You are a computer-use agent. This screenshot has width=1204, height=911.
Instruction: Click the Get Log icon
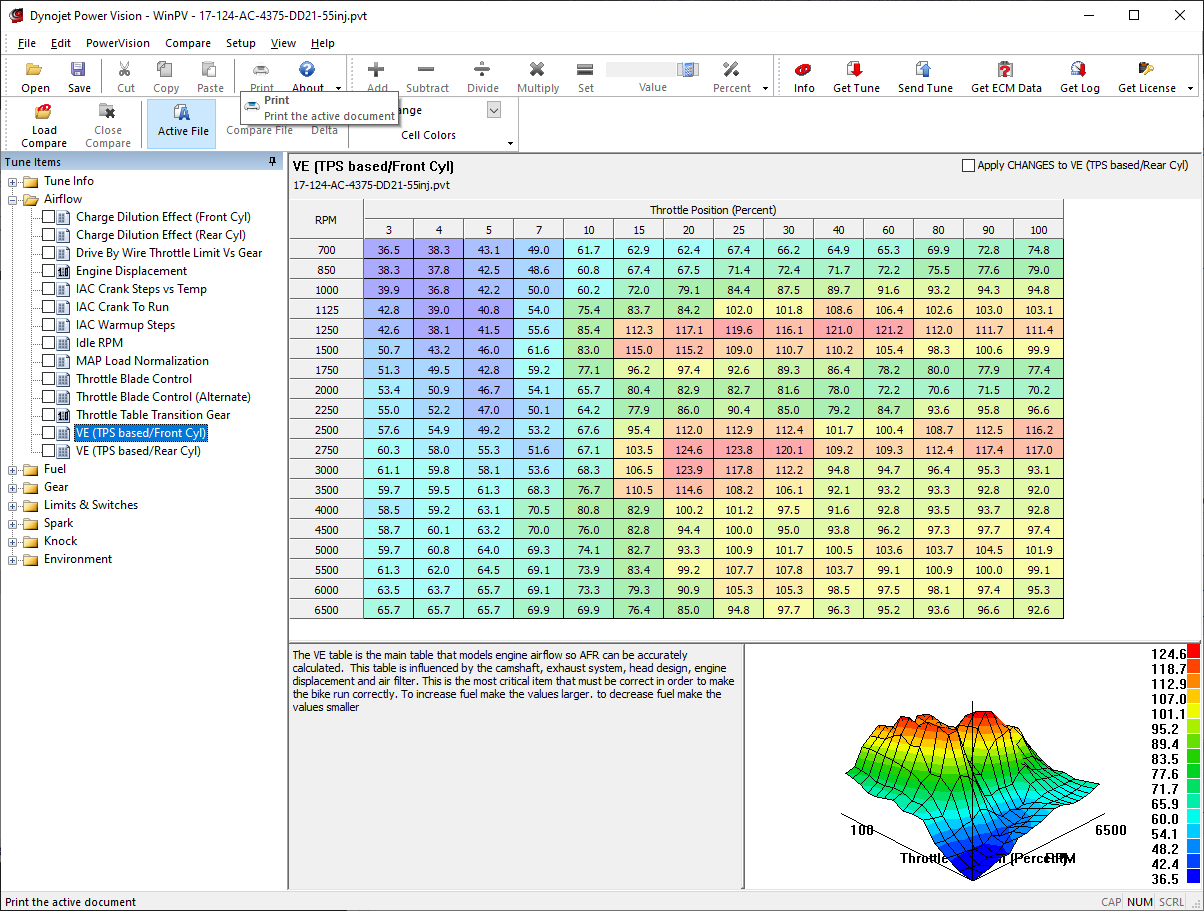[1079, 70]
